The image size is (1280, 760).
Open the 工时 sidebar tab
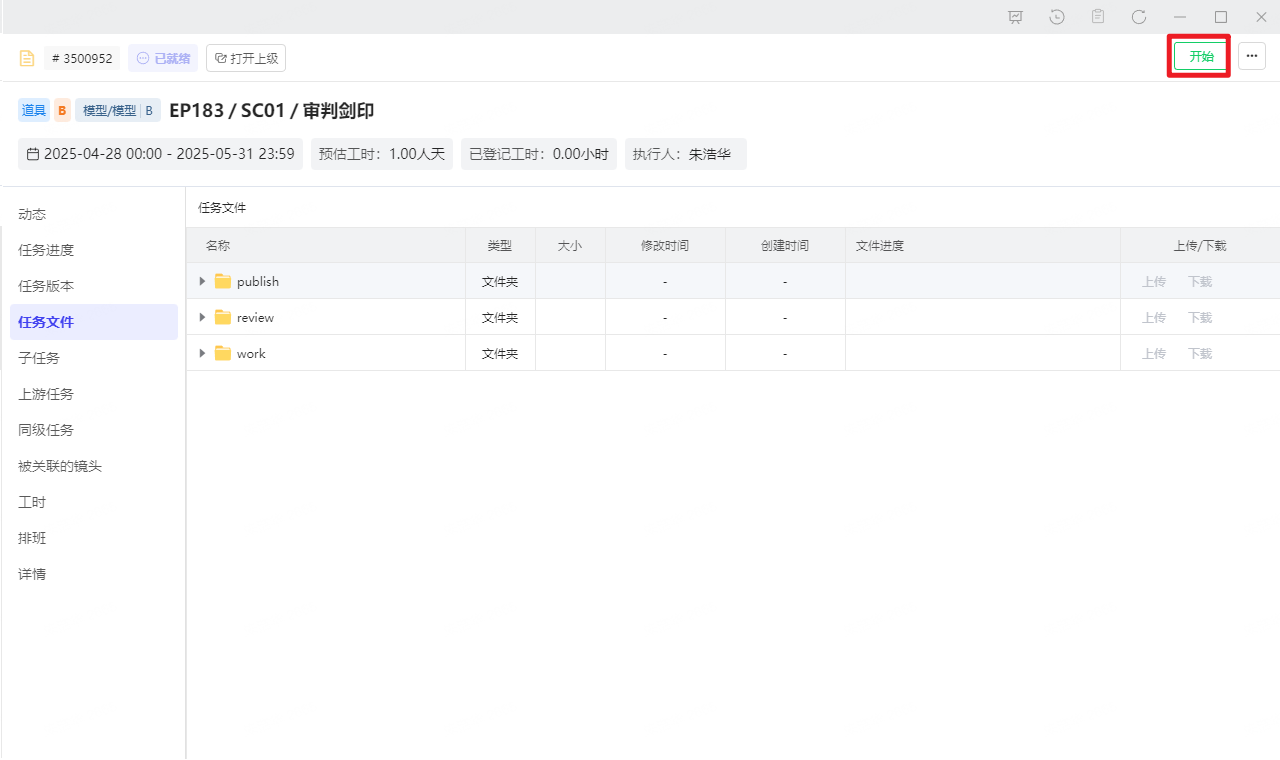tap(32, 502)
